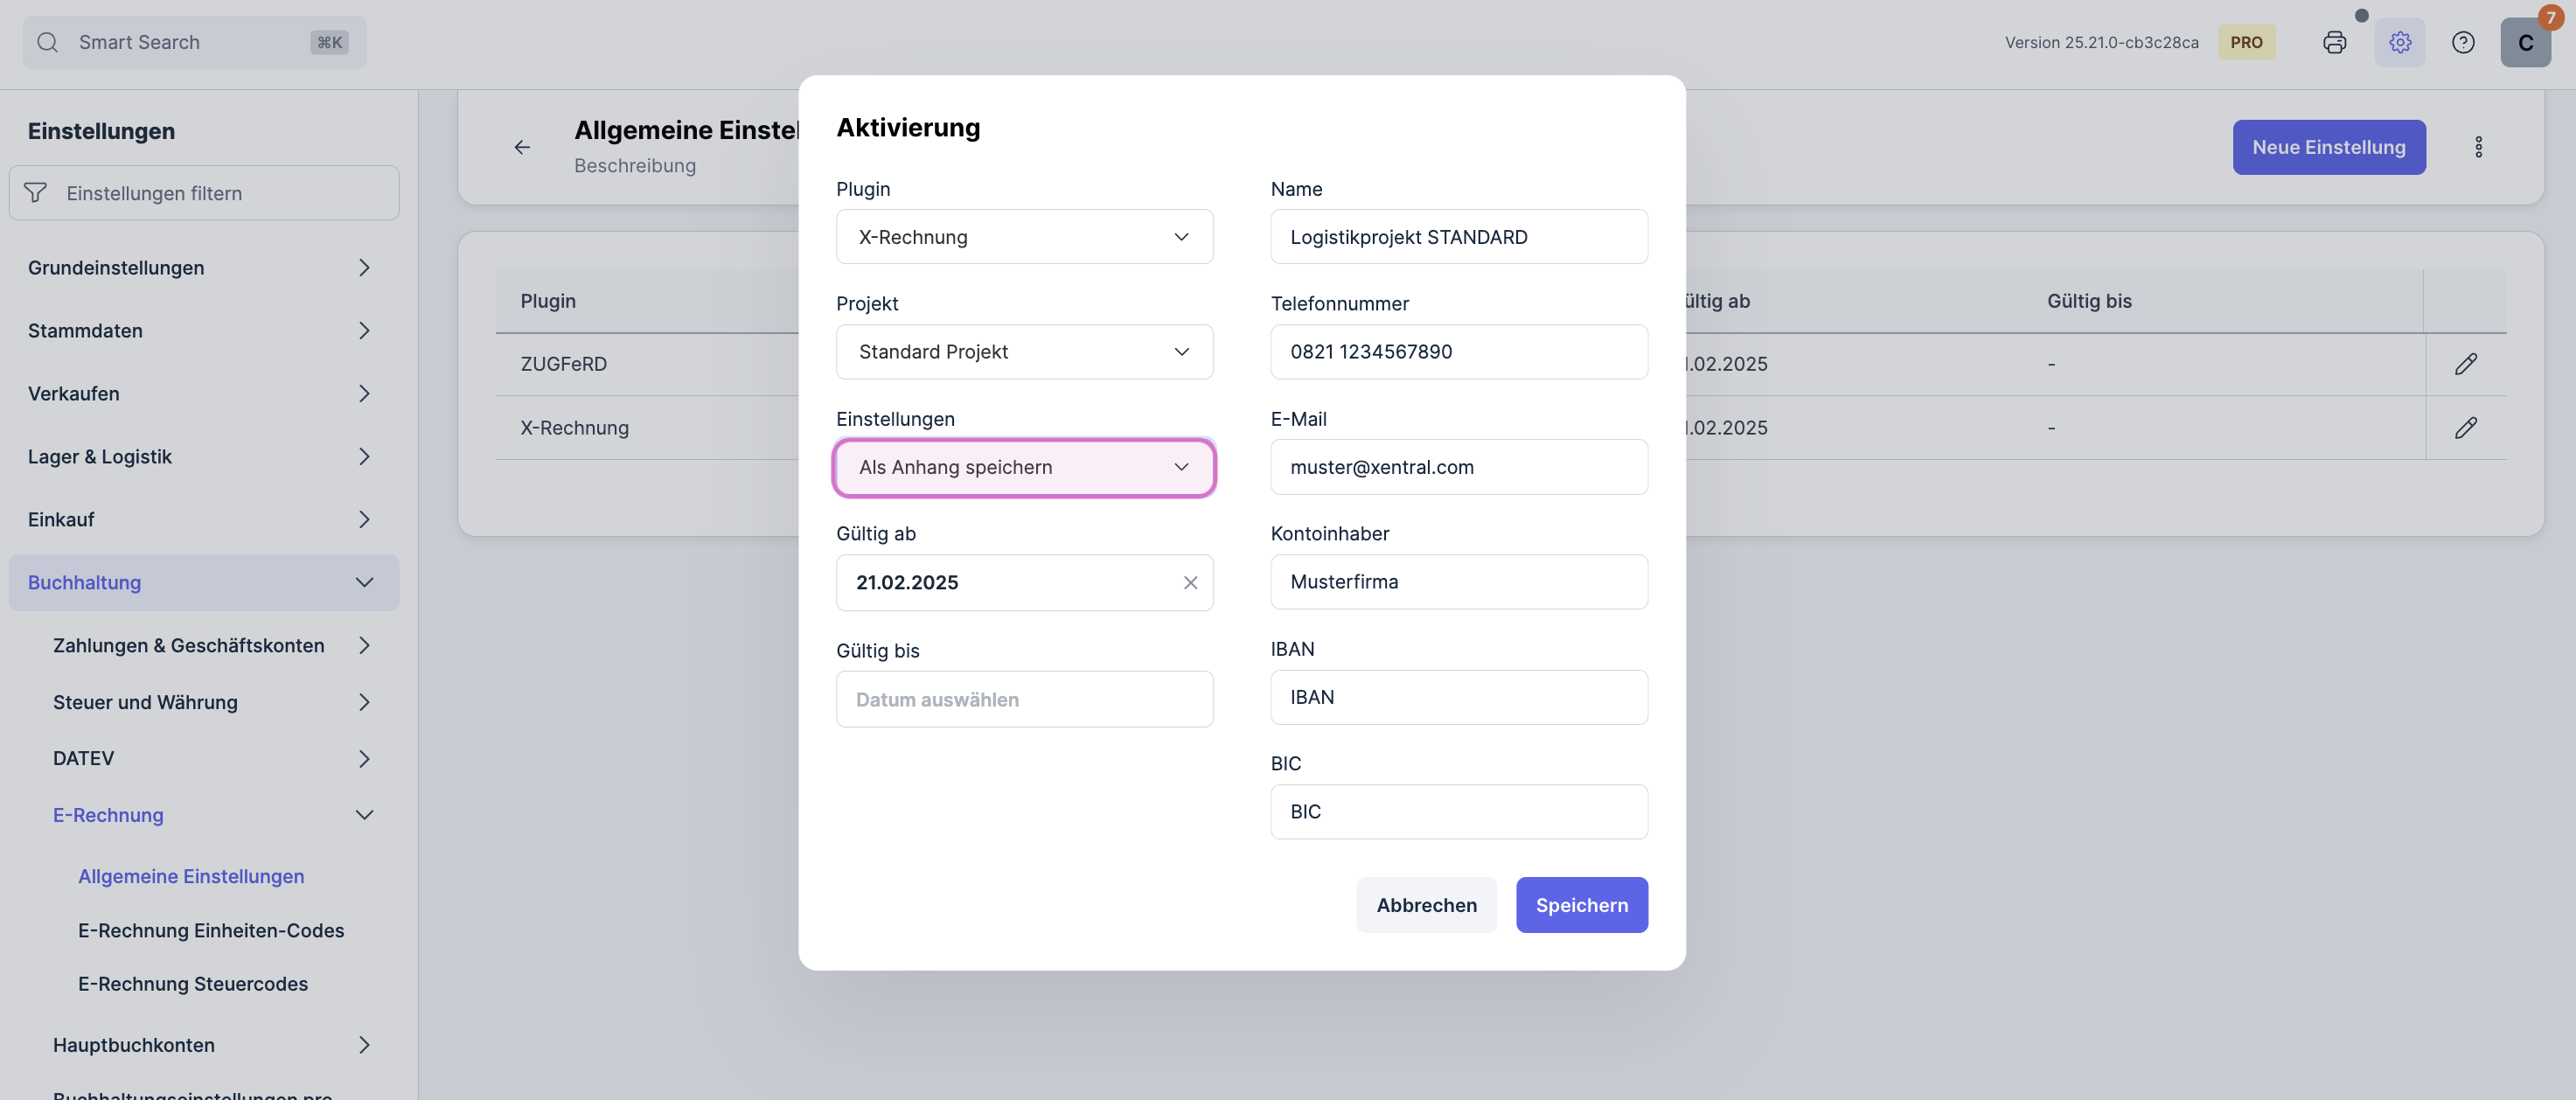Open Einstellungen dropdown Als Anhang speichern

tap(1024, 467)
